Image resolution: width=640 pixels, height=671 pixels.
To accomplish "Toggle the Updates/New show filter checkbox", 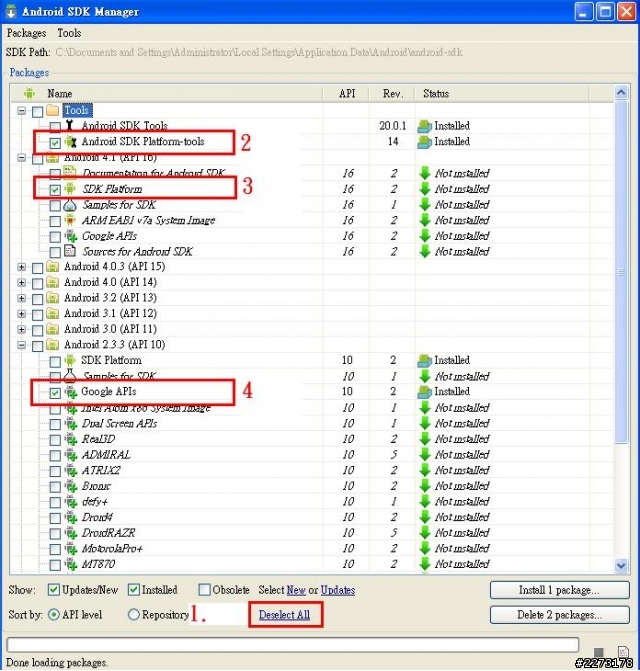I will tap(53, 590).
